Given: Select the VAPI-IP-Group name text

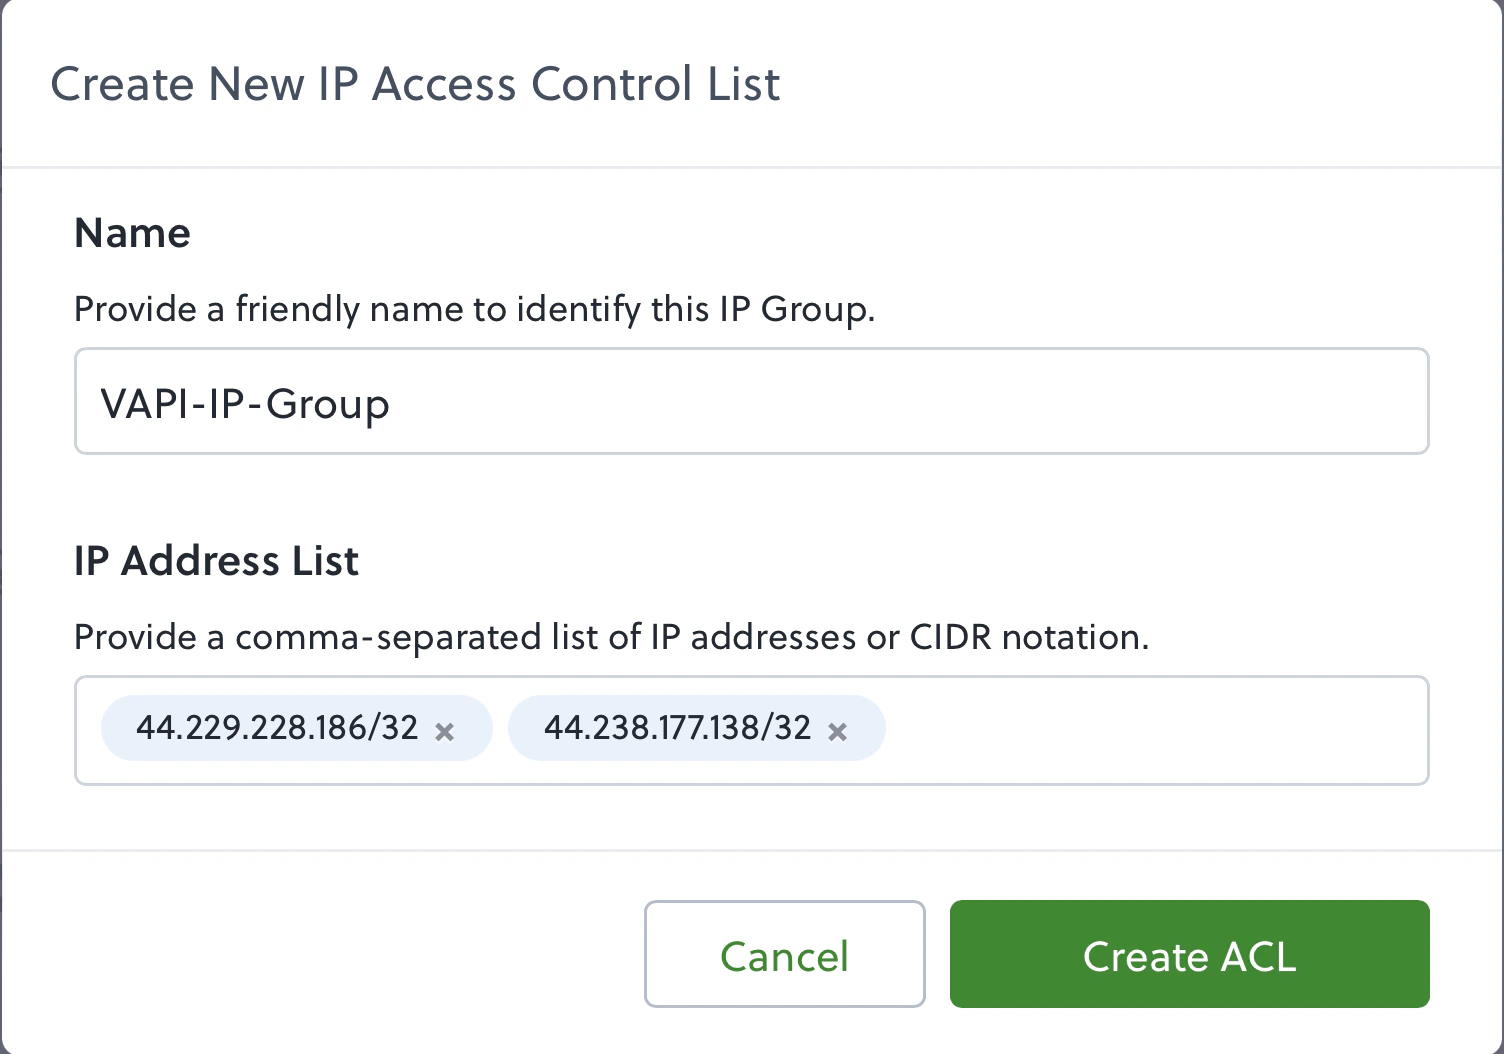Looking at the screenshot, I should (244, 404).
